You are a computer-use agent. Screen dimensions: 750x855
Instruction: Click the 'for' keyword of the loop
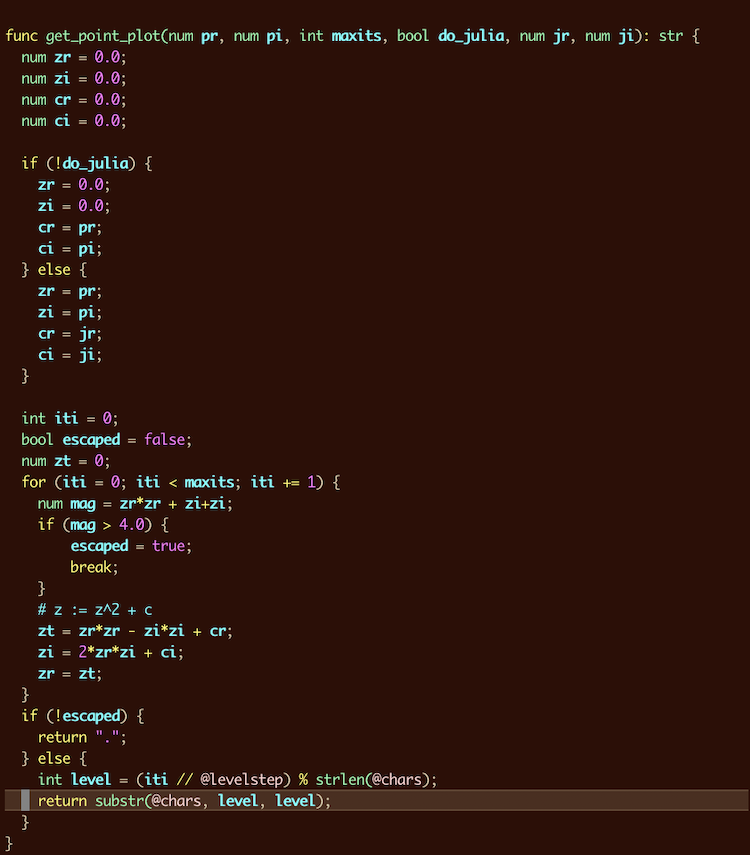pos(33,482)
